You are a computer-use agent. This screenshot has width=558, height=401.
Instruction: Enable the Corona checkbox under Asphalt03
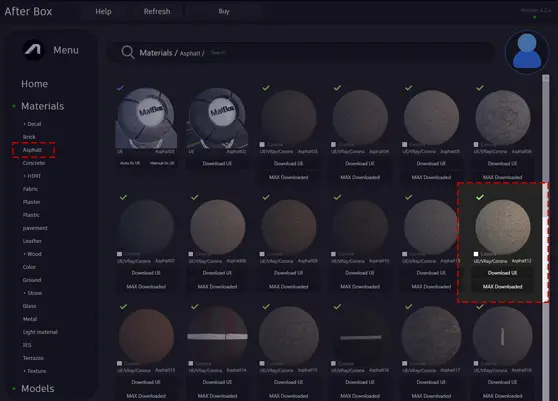point(262,144)
